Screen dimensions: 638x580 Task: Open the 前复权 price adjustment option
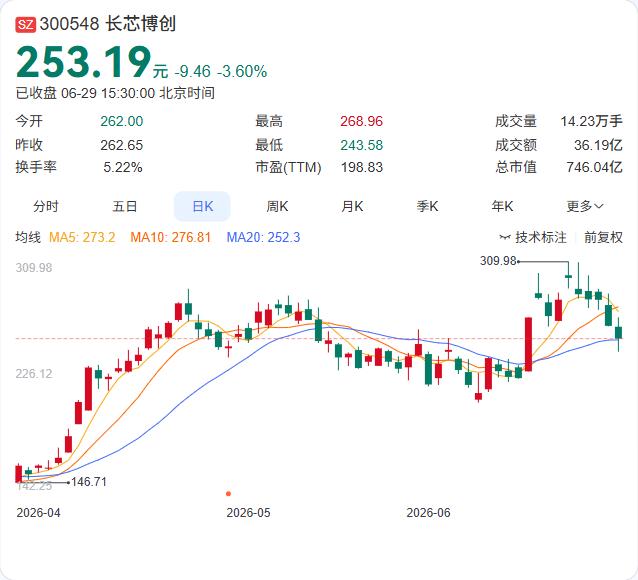pos(603,237)
